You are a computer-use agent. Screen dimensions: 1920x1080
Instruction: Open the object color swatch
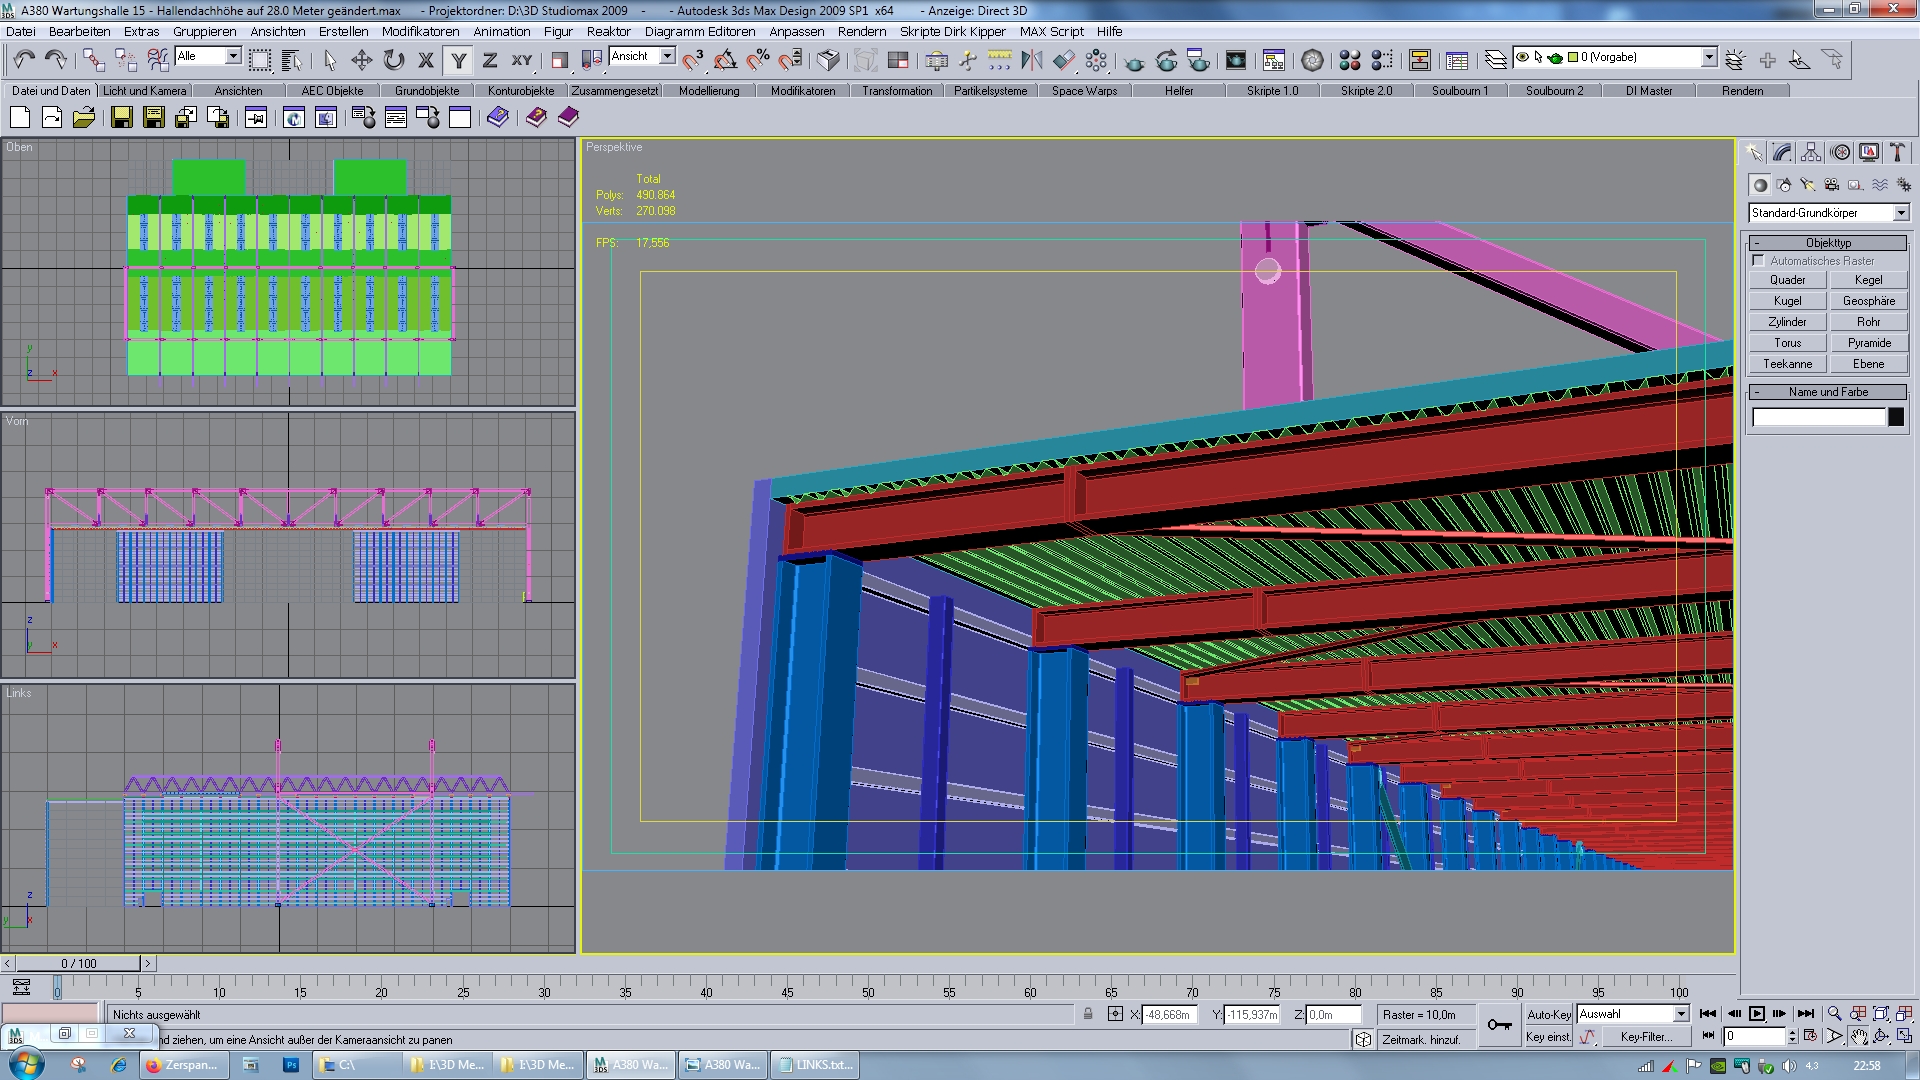click(x=1896, y=418)
